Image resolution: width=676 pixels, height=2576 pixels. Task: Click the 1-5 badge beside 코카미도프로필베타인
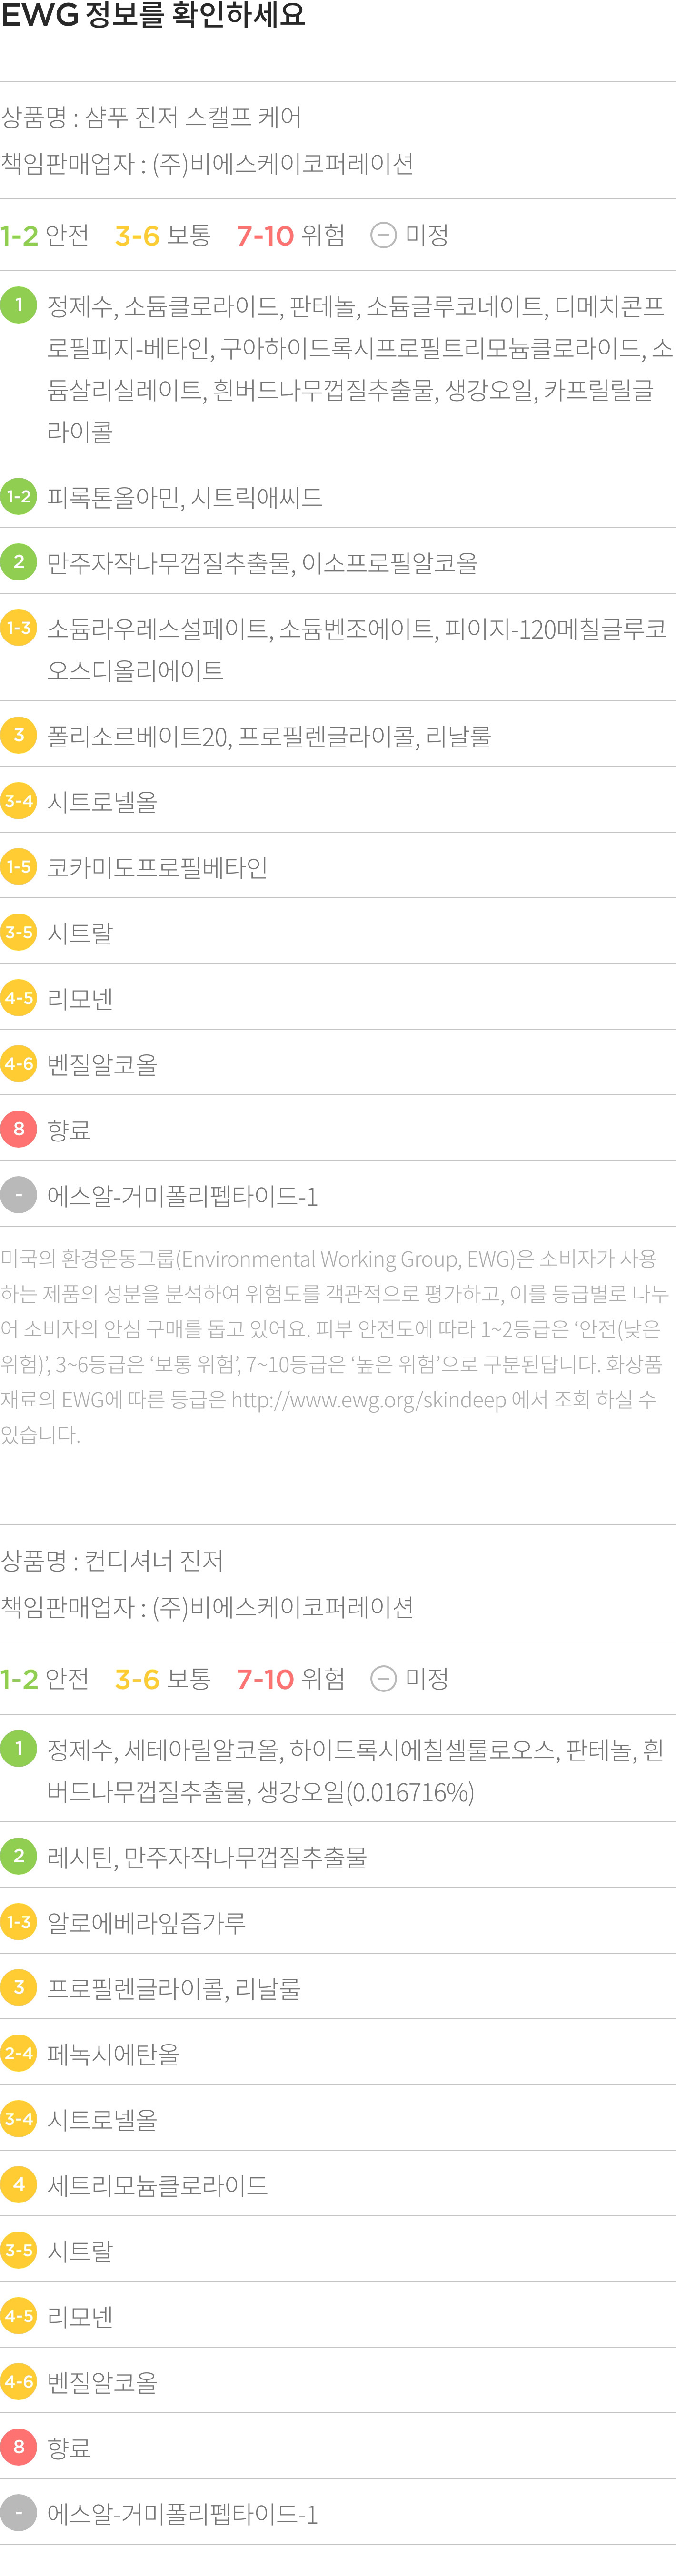tap(19, 866)
